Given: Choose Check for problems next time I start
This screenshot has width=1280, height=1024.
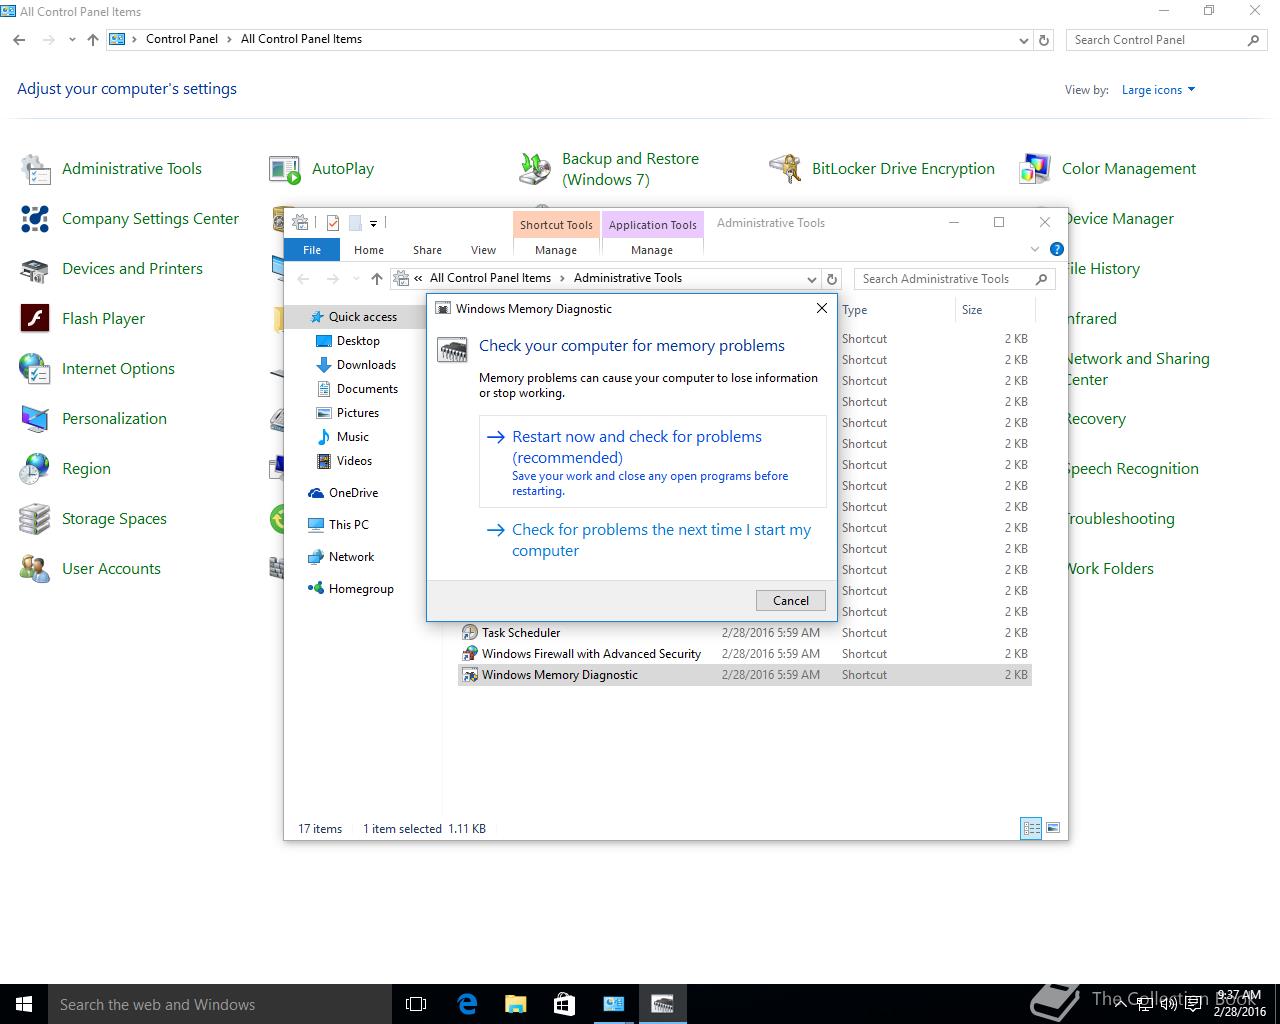Looking at the screenshot, I should click(653, 540).
